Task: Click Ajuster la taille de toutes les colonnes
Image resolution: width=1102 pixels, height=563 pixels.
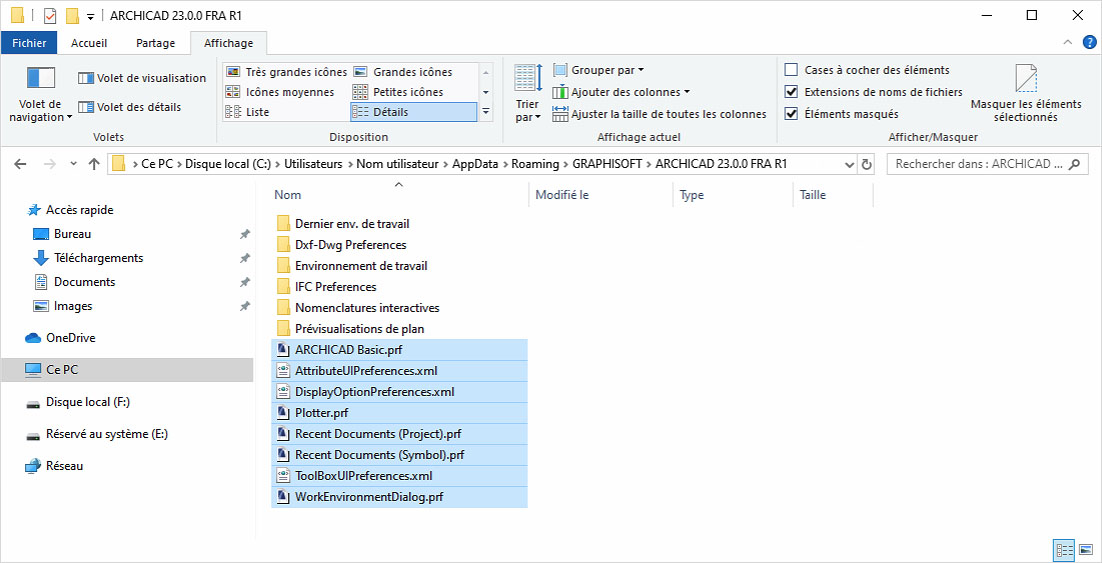Action: point(659,114)
